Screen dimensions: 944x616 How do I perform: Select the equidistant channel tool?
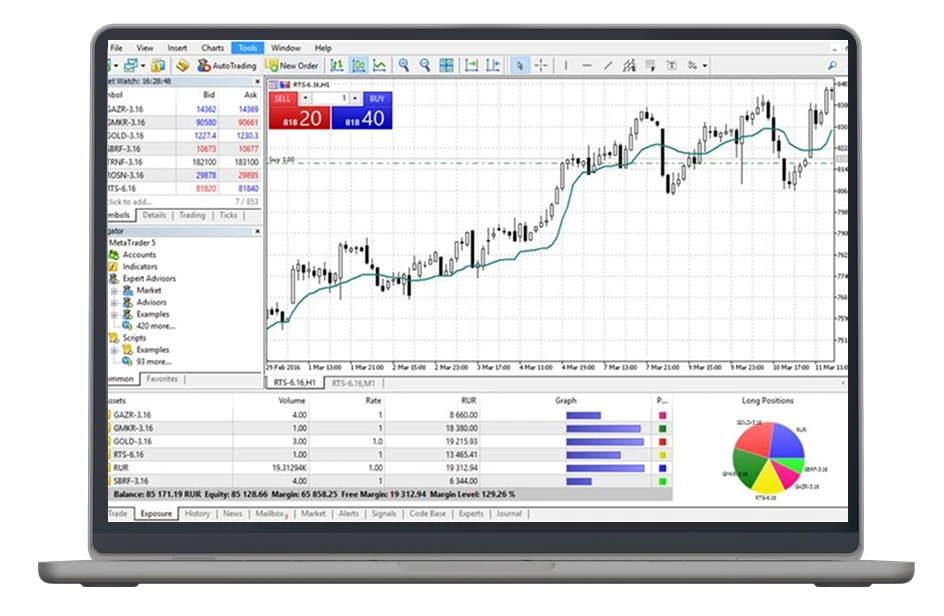(629, 65)
